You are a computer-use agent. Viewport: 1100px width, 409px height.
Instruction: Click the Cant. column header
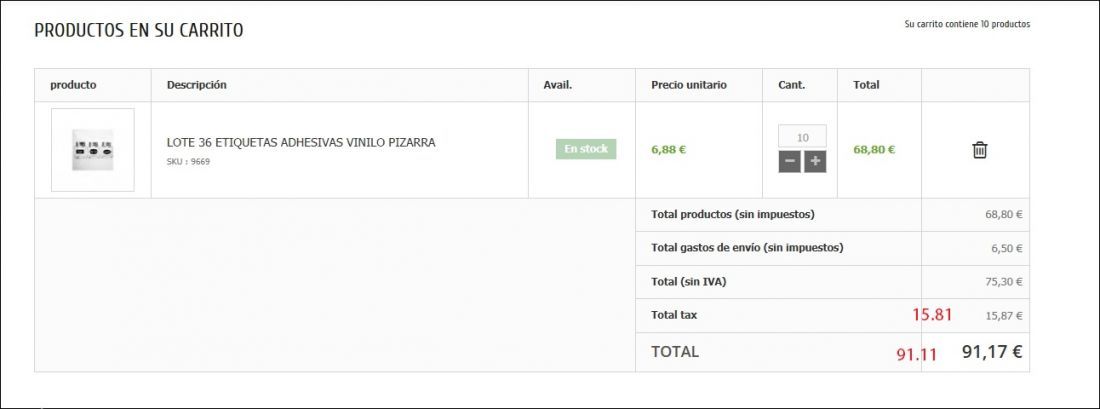[x=791, y=85]
